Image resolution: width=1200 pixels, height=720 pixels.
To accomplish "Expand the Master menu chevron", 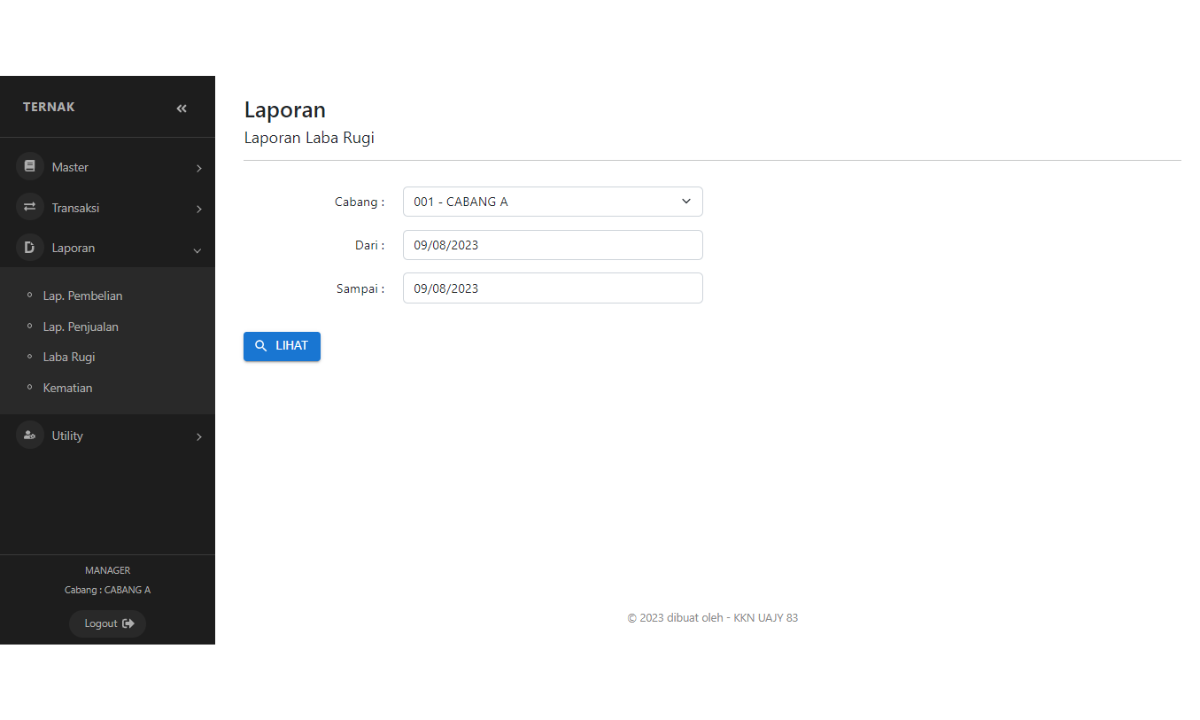I will click(x=198, y=168).
